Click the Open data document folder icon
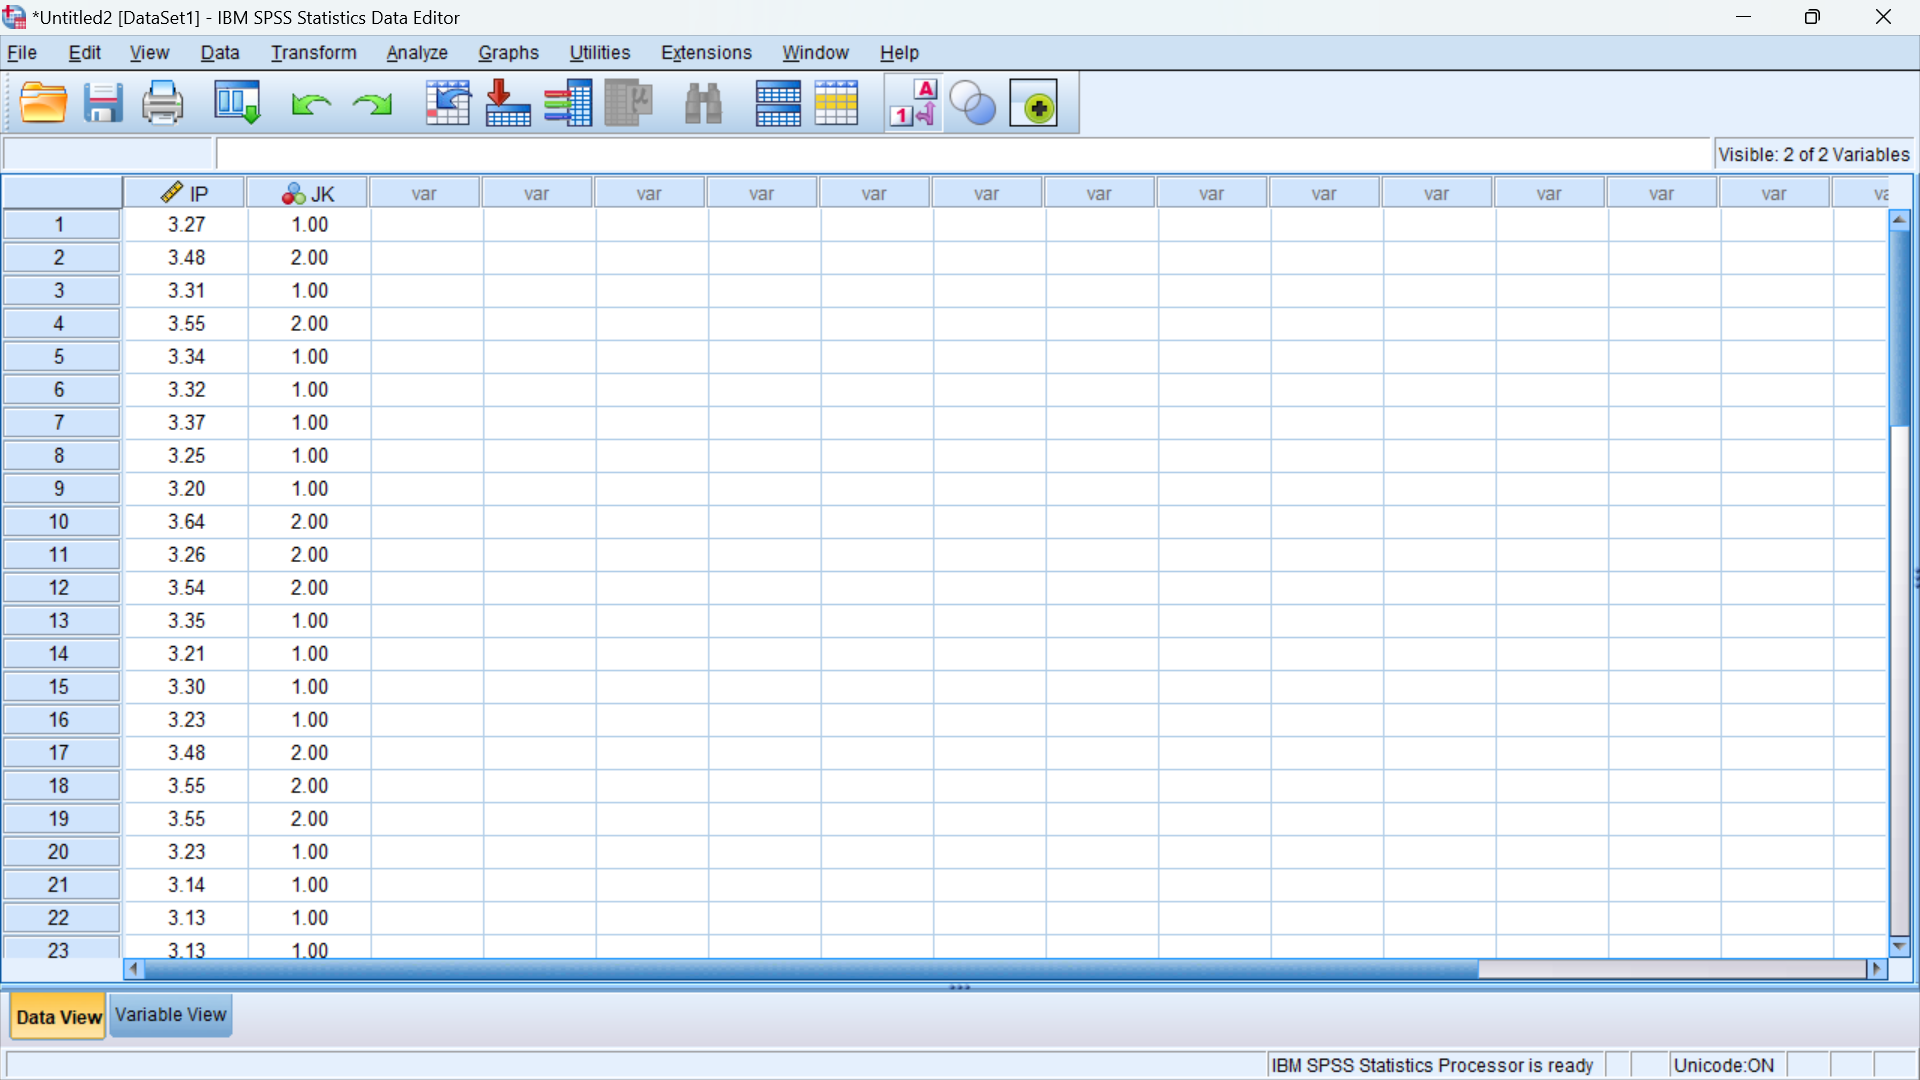Screen dimensions: 1920x1080 [44, 103]
